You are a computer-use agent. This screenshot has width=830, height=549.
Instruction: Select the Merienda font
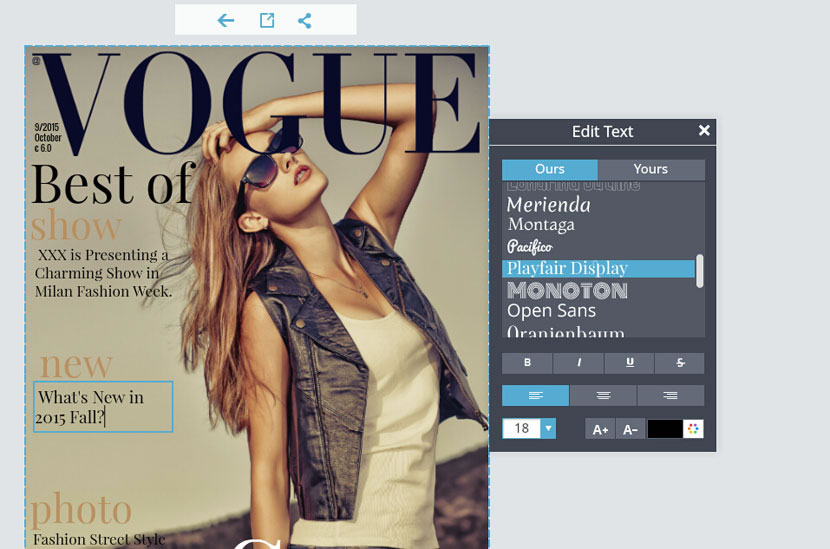tap(548, 205)
